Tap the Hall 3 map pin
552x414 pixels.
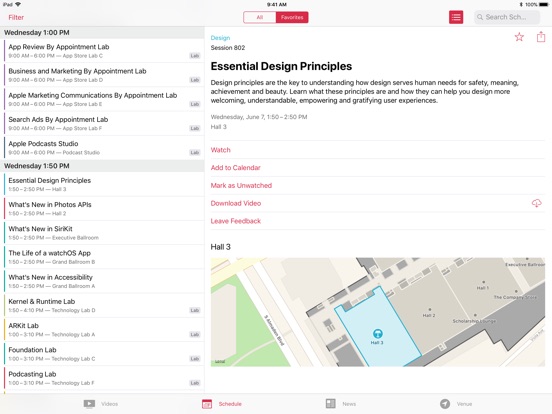(x=377, y=333)
